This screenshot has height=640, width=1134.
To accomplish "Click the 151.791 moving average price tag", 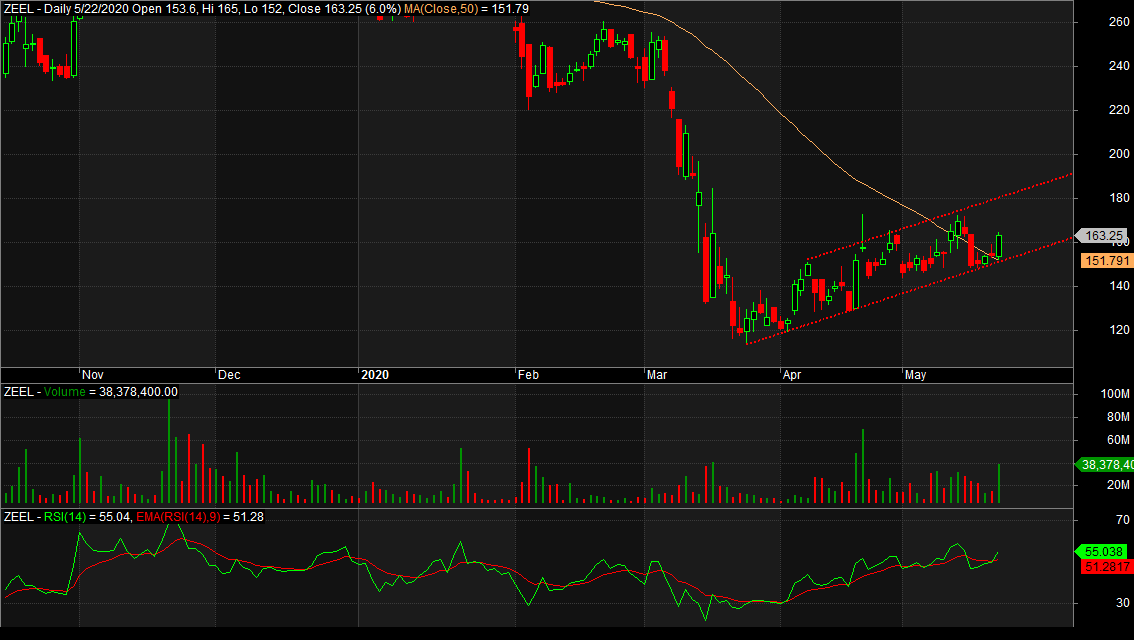I will click(1107, 260).
